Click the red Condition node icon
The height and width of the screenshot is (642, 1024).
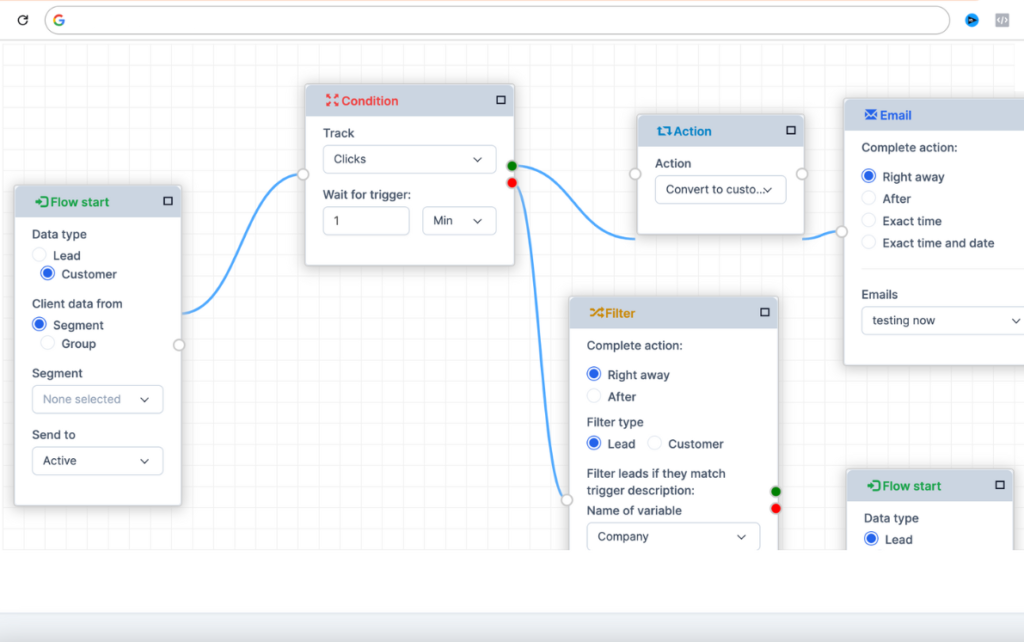click(x=332, y=101)
